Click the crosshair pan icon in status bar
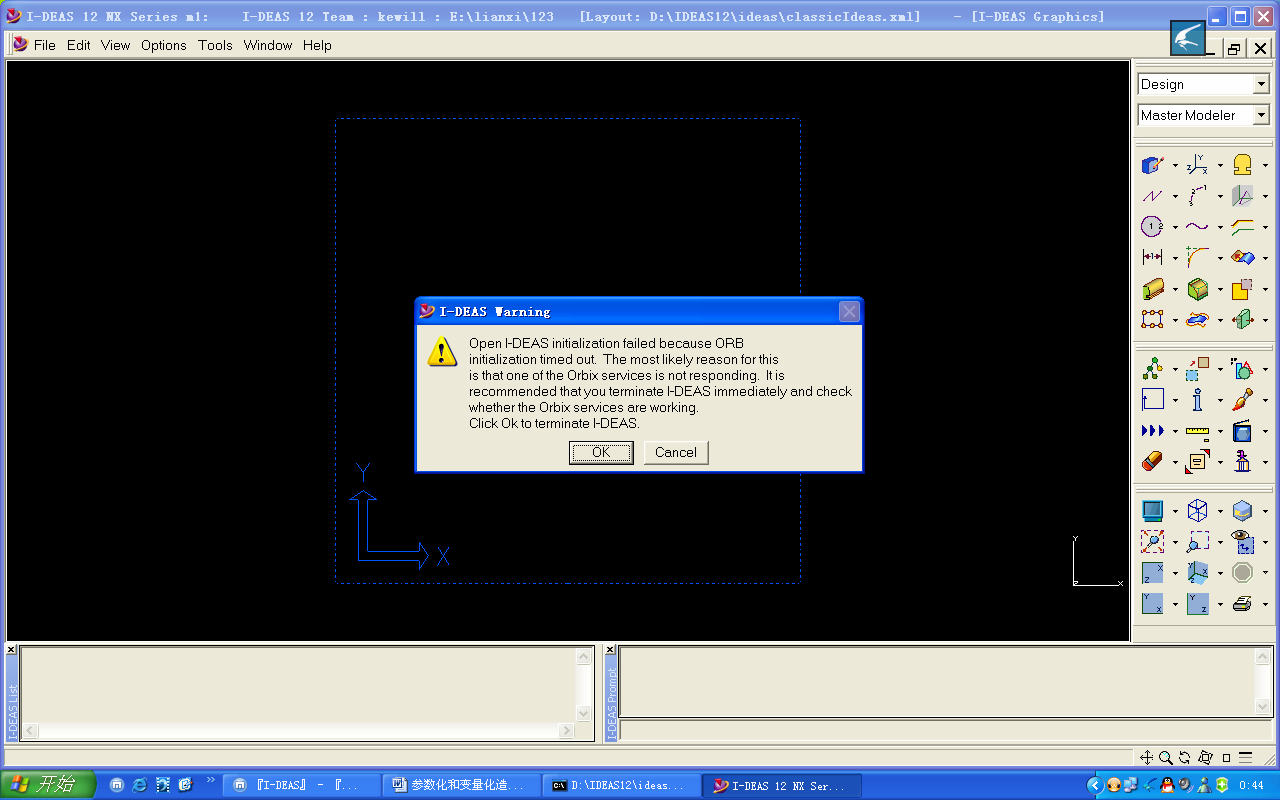This screenshot has height=800, width=1280. 1147,758
